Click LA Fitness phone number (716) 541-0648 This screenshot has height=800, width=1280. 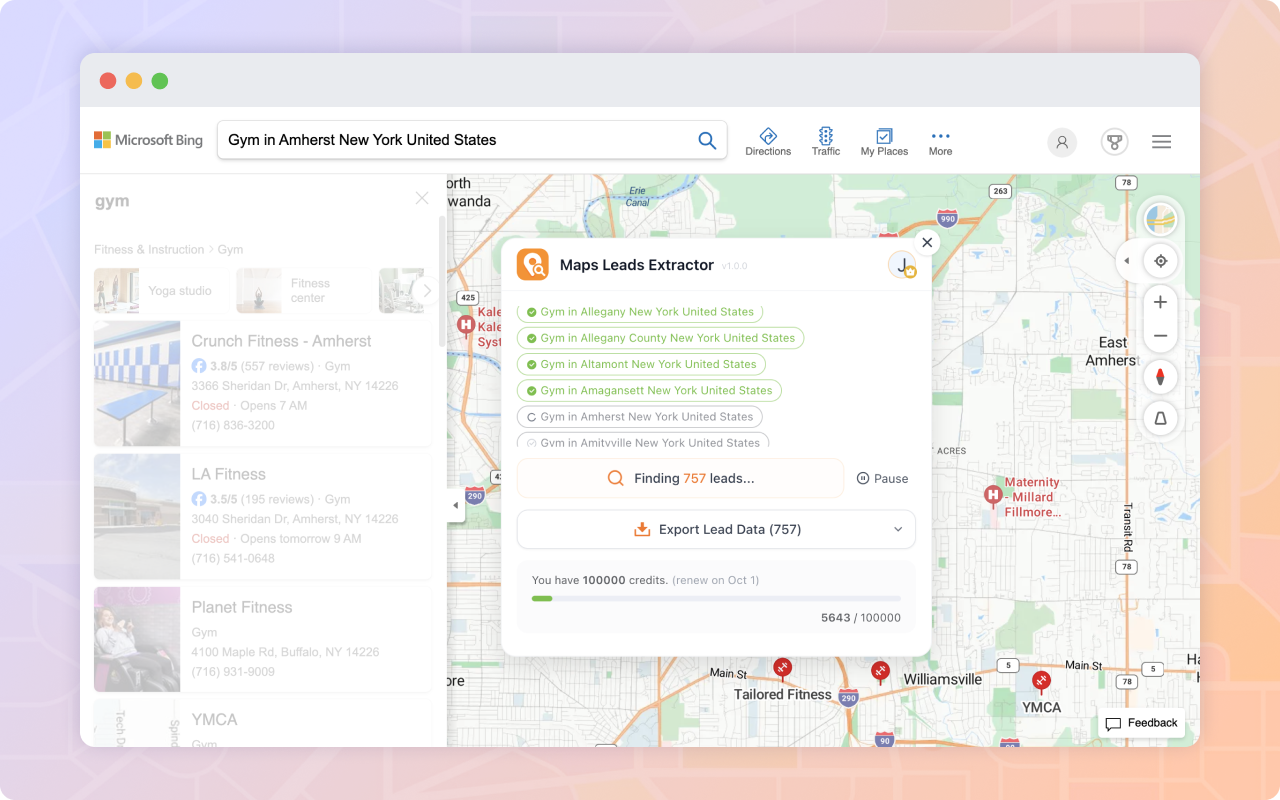pyautogui.click(x=233, y=558)
